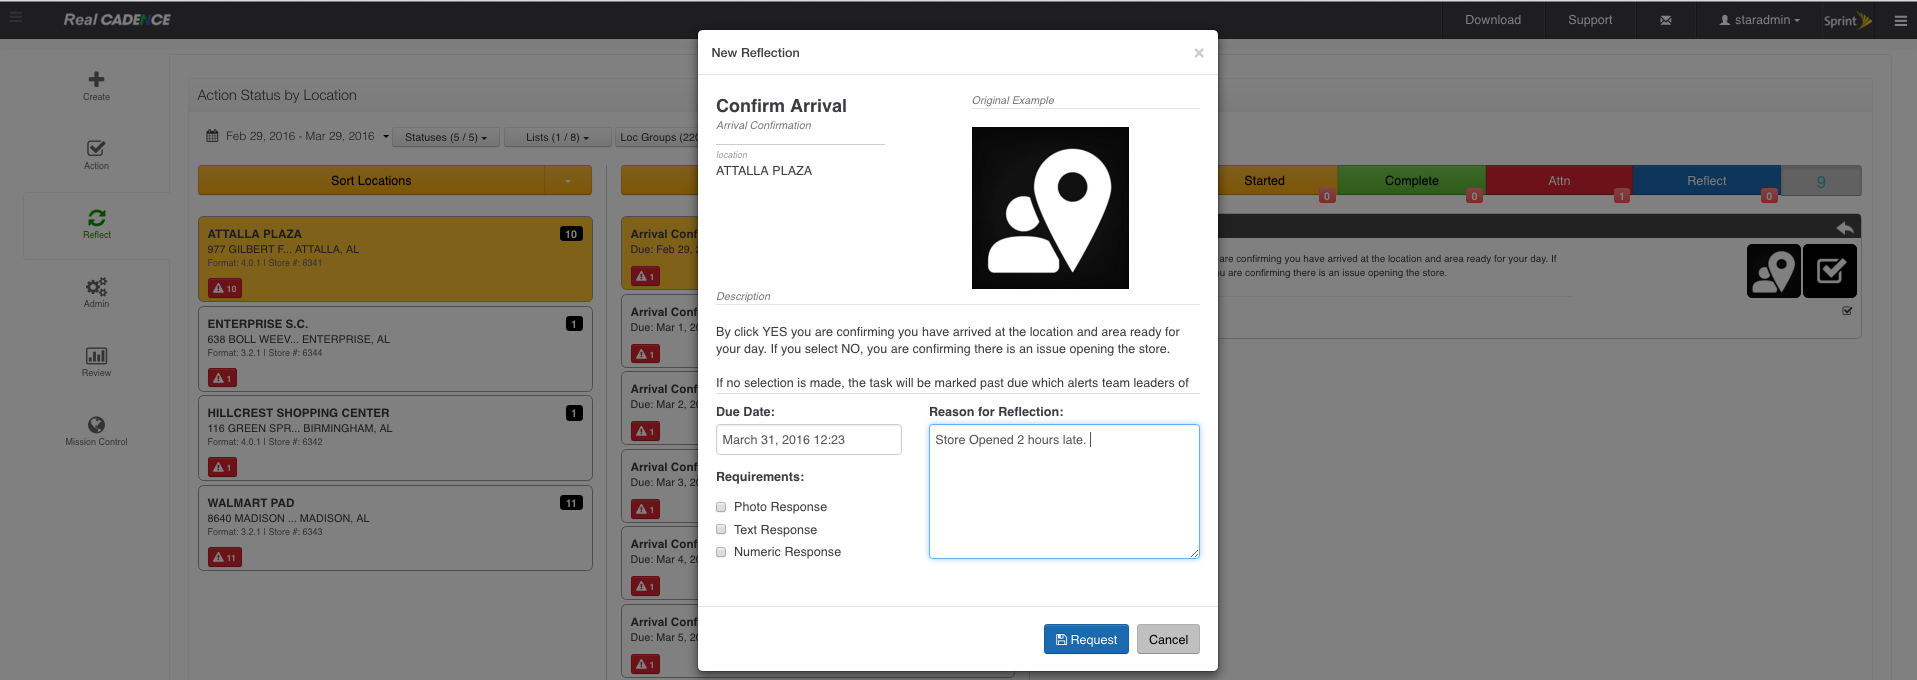Screen dimensions: 1917x680
Task: Click the Due Date input field
Action: 808,440
